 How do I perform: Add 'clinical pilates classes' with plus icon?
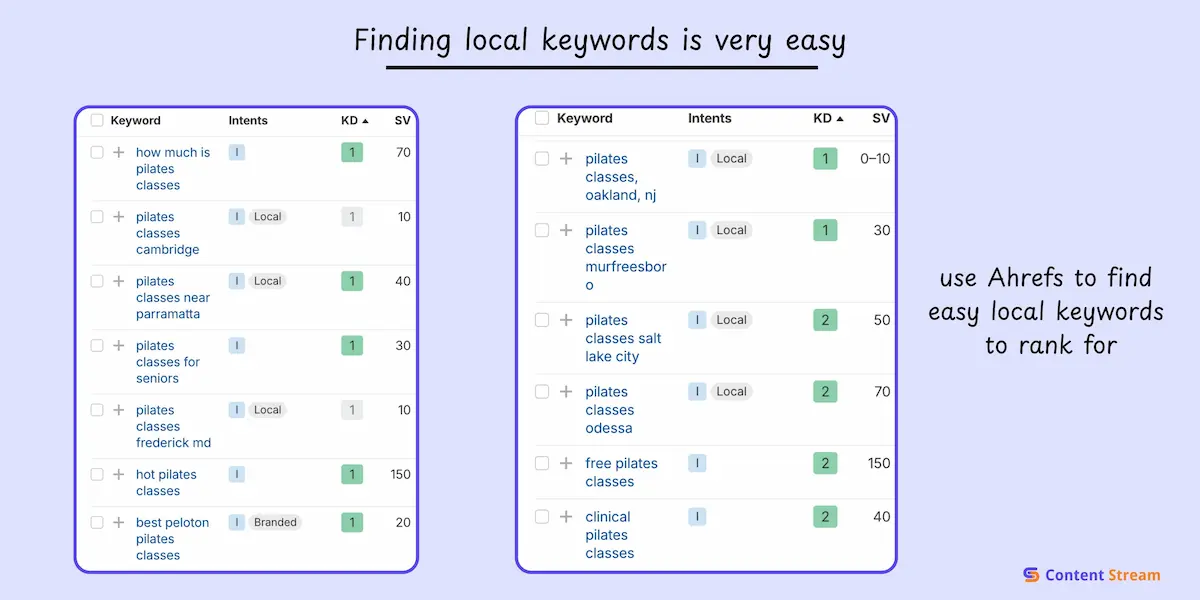[566, 517]
